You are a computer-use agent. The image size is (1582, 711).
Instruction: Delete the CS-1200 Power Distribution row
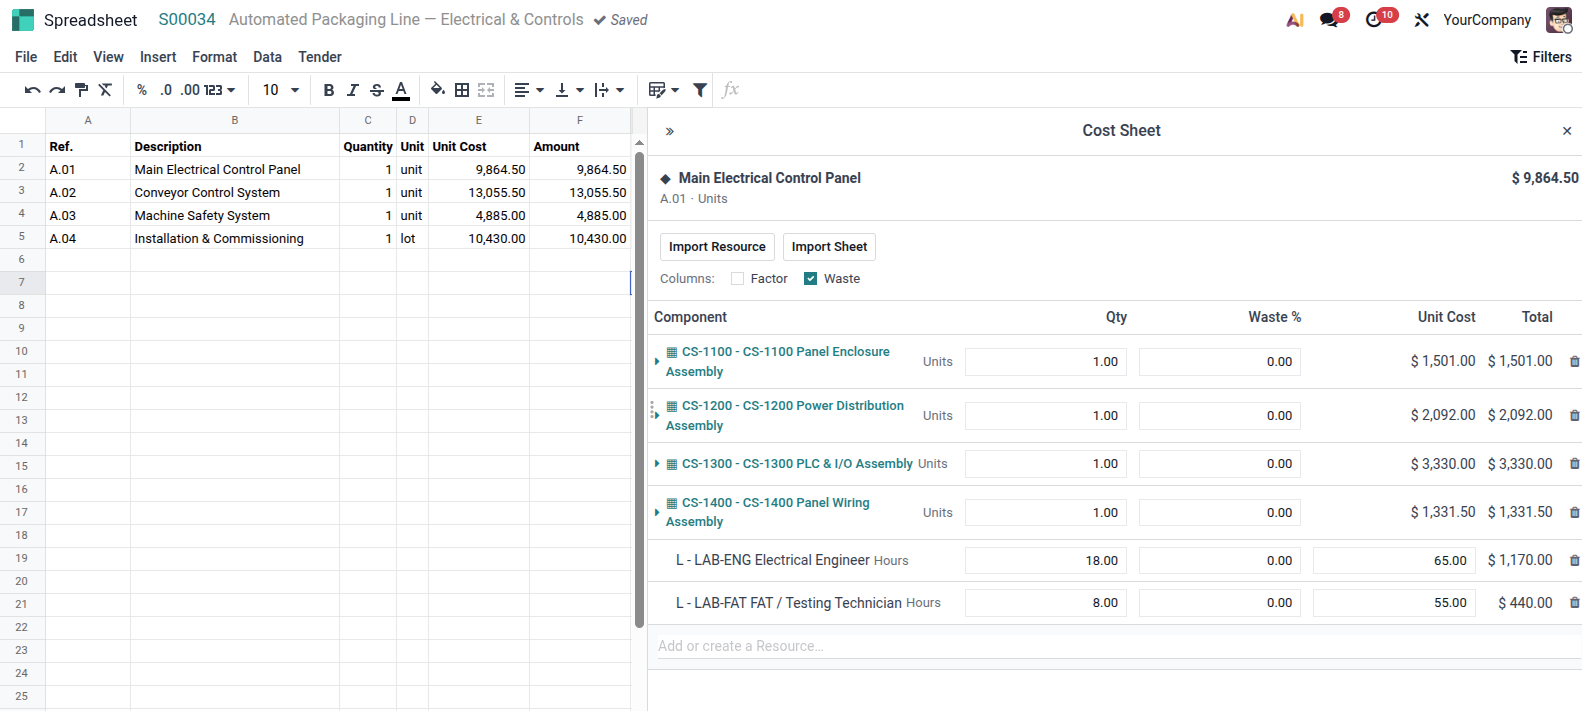(1574, 415)
